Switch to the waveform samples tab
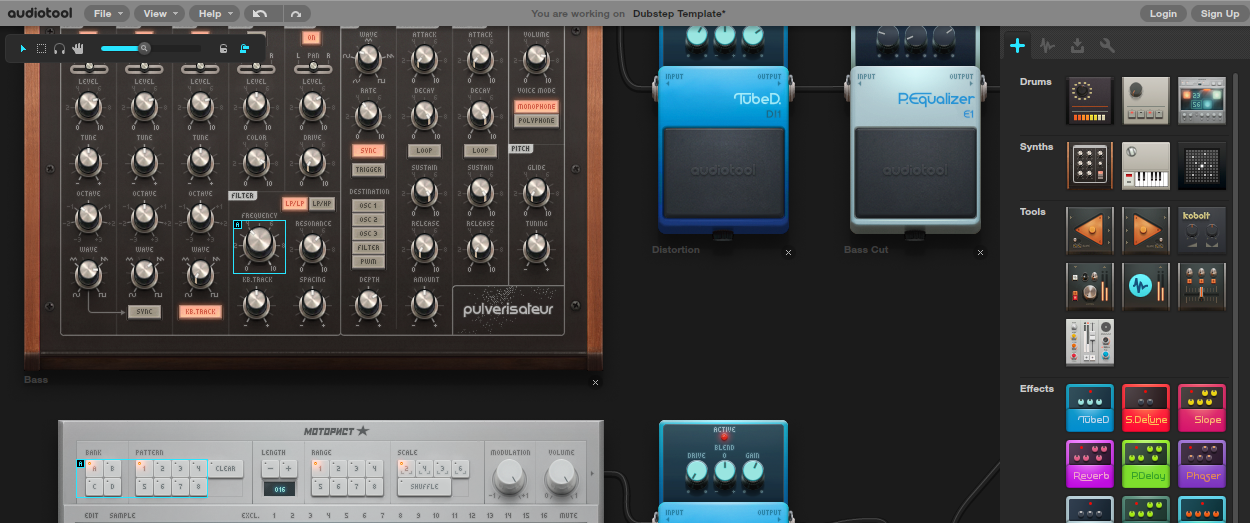 pos(1047,45)
